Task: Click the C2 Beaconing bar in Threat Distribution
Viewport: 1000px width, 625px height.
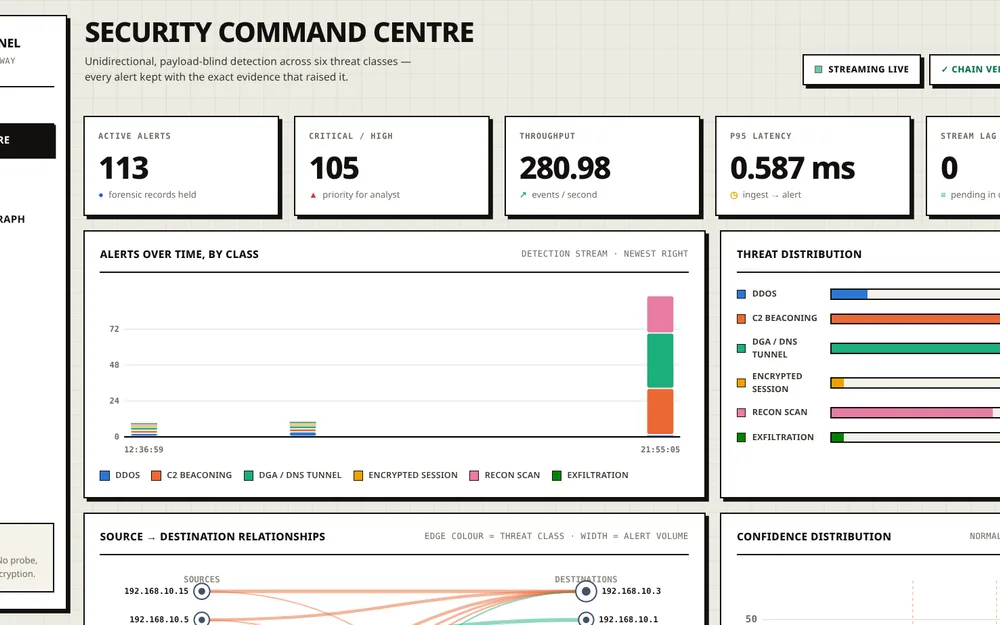Action: [915, 318]
